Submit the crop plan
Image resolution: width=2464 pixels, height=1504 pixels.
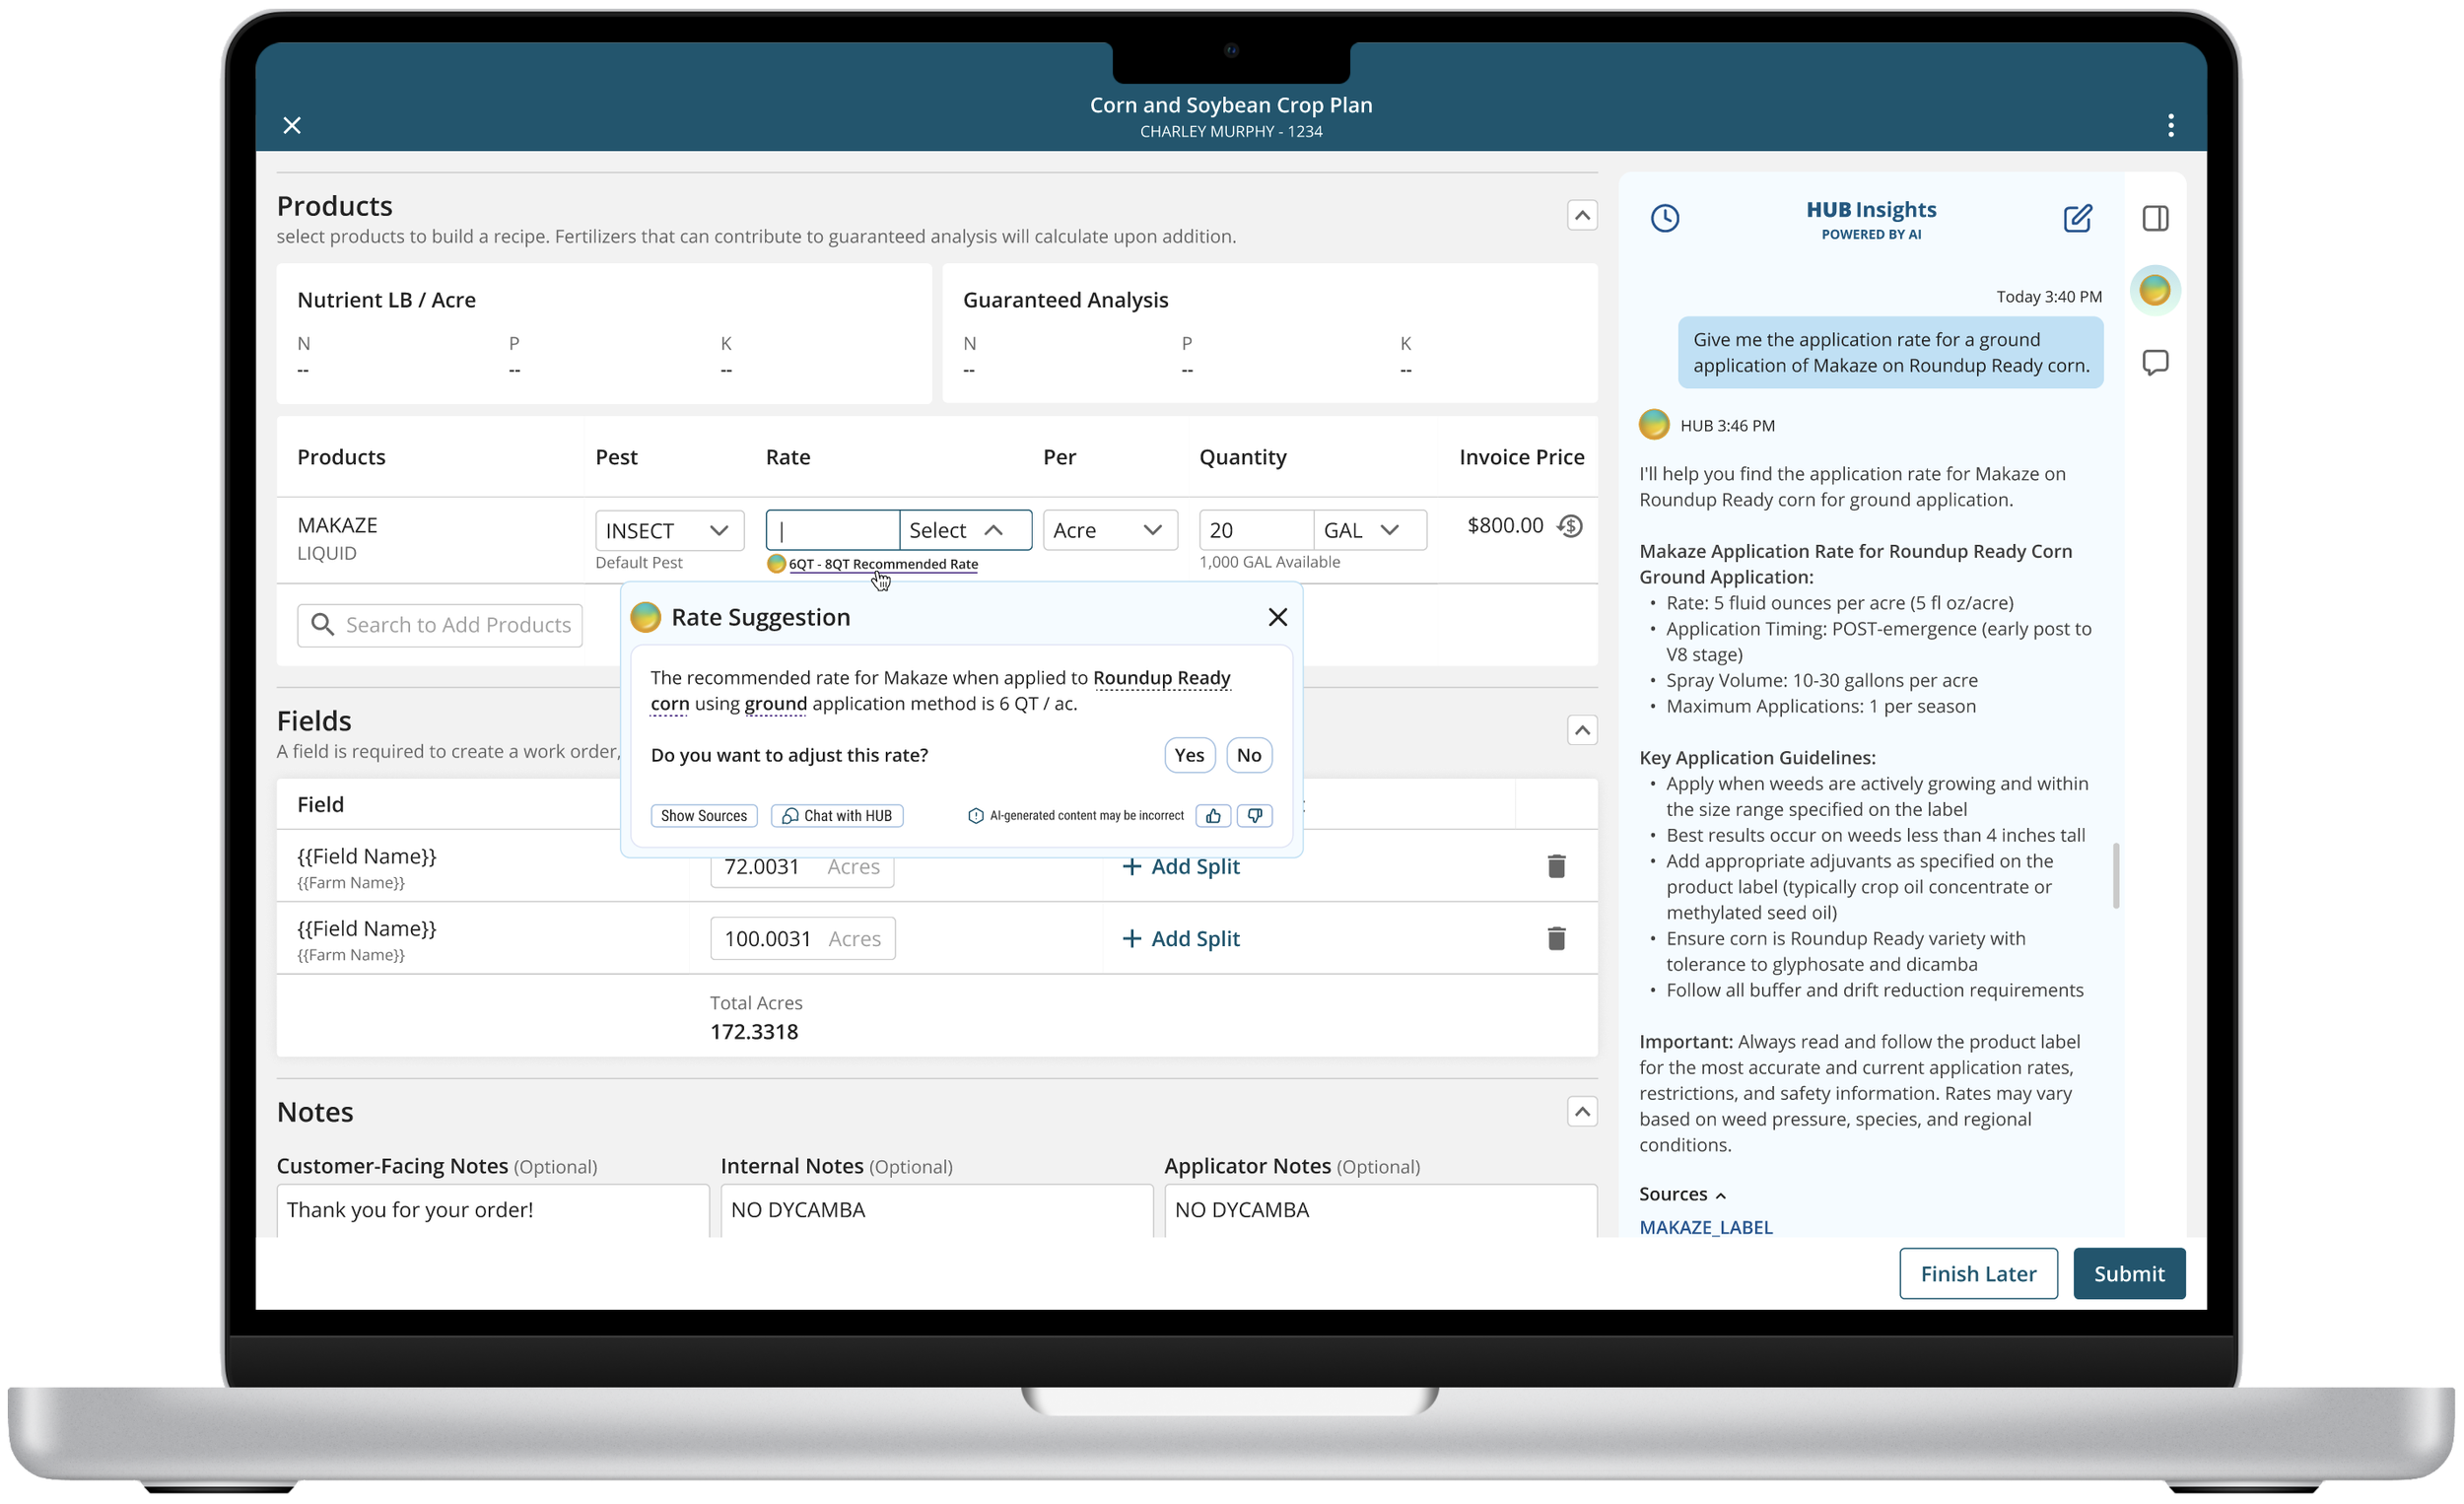tap(2128, 1273)
